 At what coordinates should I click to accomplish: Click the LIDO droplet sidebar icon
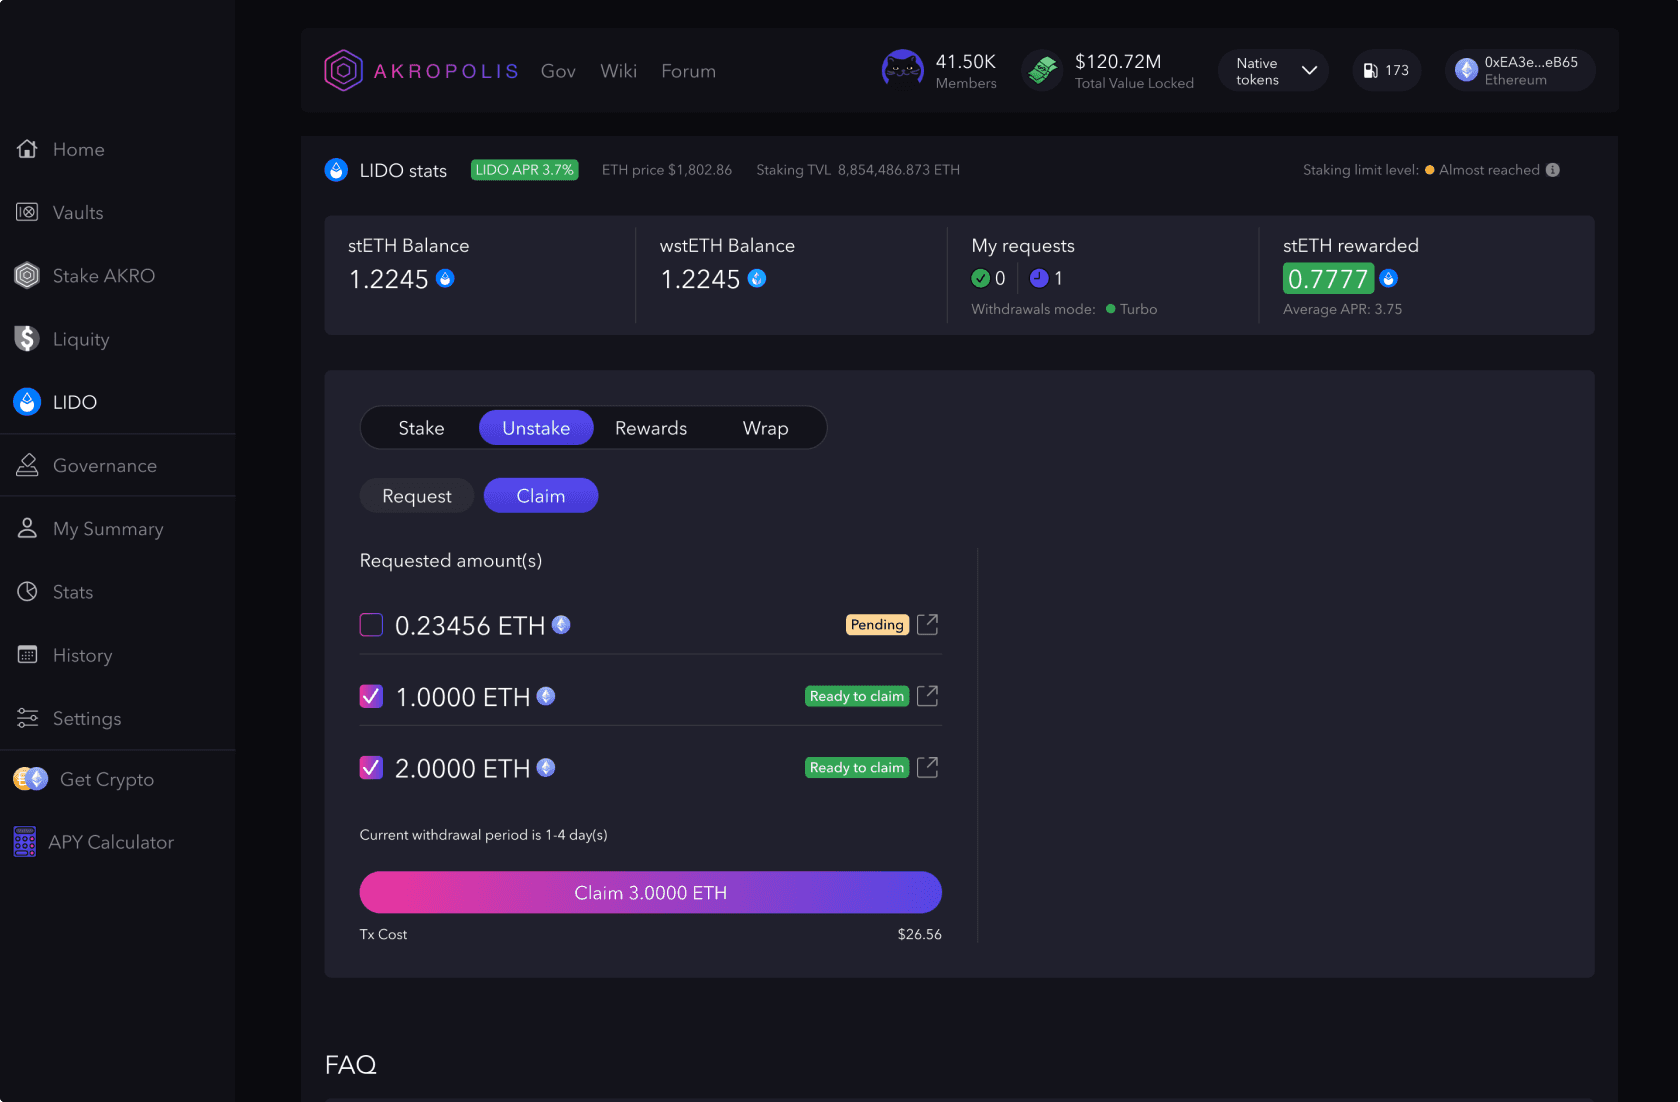(27, 402)
